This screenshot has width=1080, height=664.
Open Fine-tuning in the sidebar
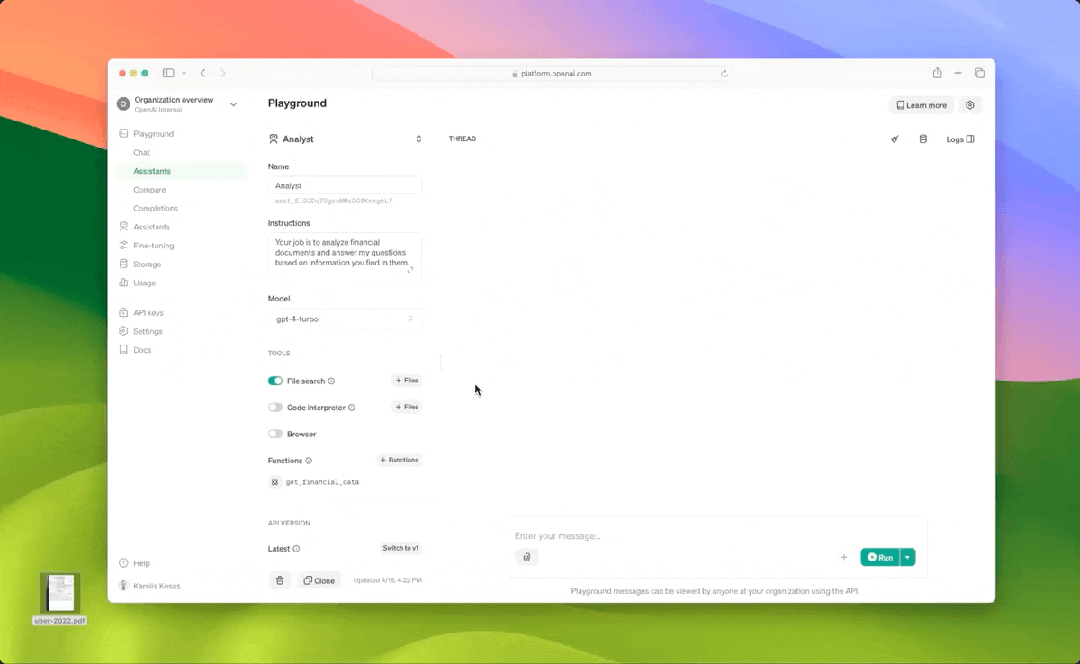click(x=154, y=246)
